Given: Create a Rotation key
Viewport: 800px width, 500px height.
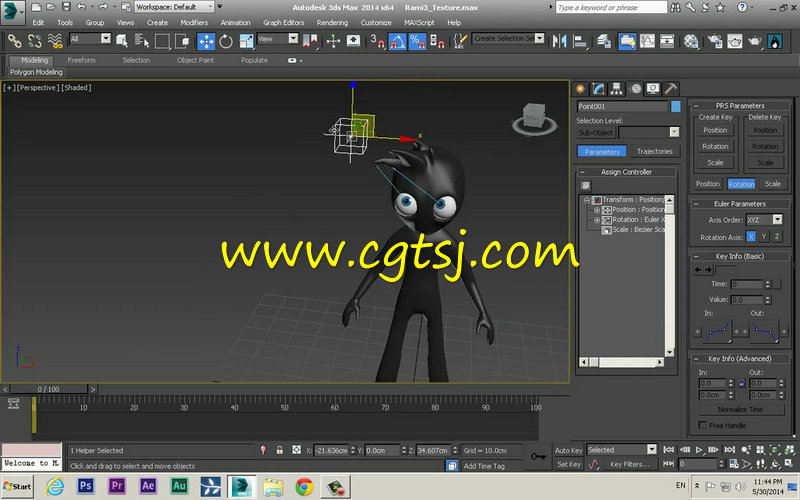Looking at the screenshot, I should tap(715, 146).
